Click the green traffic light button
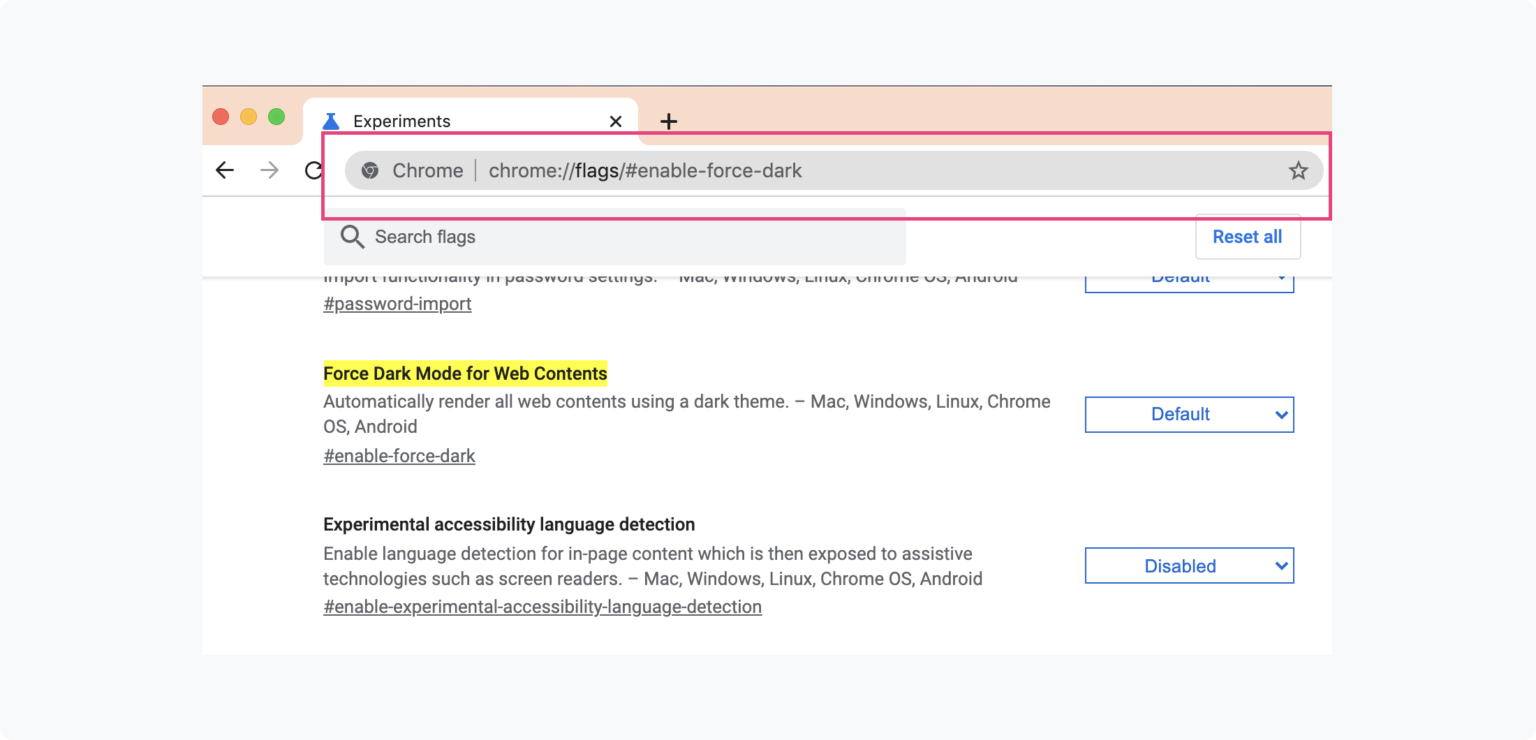1536x740 pixels. click(276, 116)
